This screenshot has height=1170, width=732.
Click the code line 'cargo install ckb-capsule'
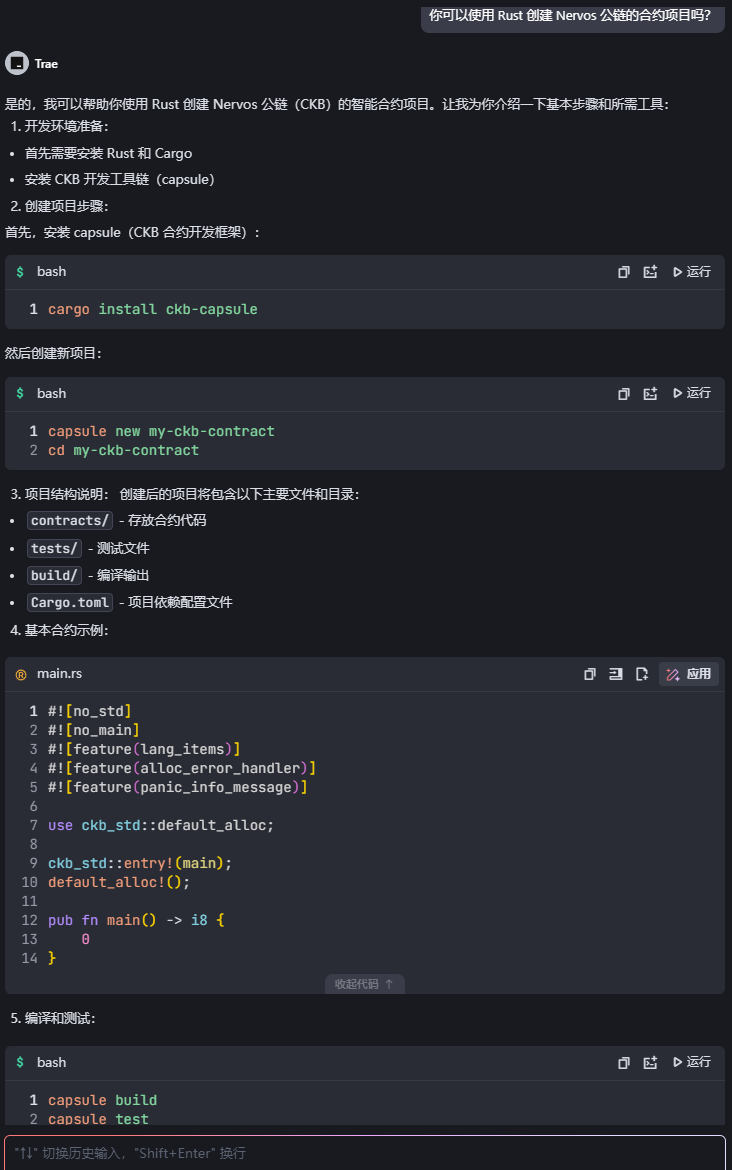(x=152, y=310)
